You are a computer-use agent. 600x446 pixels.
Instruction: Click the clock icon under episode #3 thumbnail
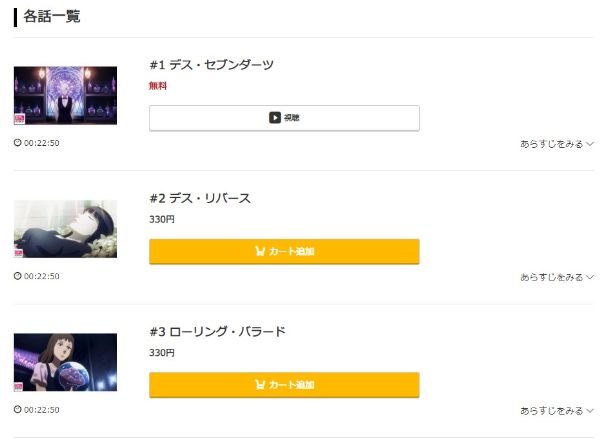18,410
